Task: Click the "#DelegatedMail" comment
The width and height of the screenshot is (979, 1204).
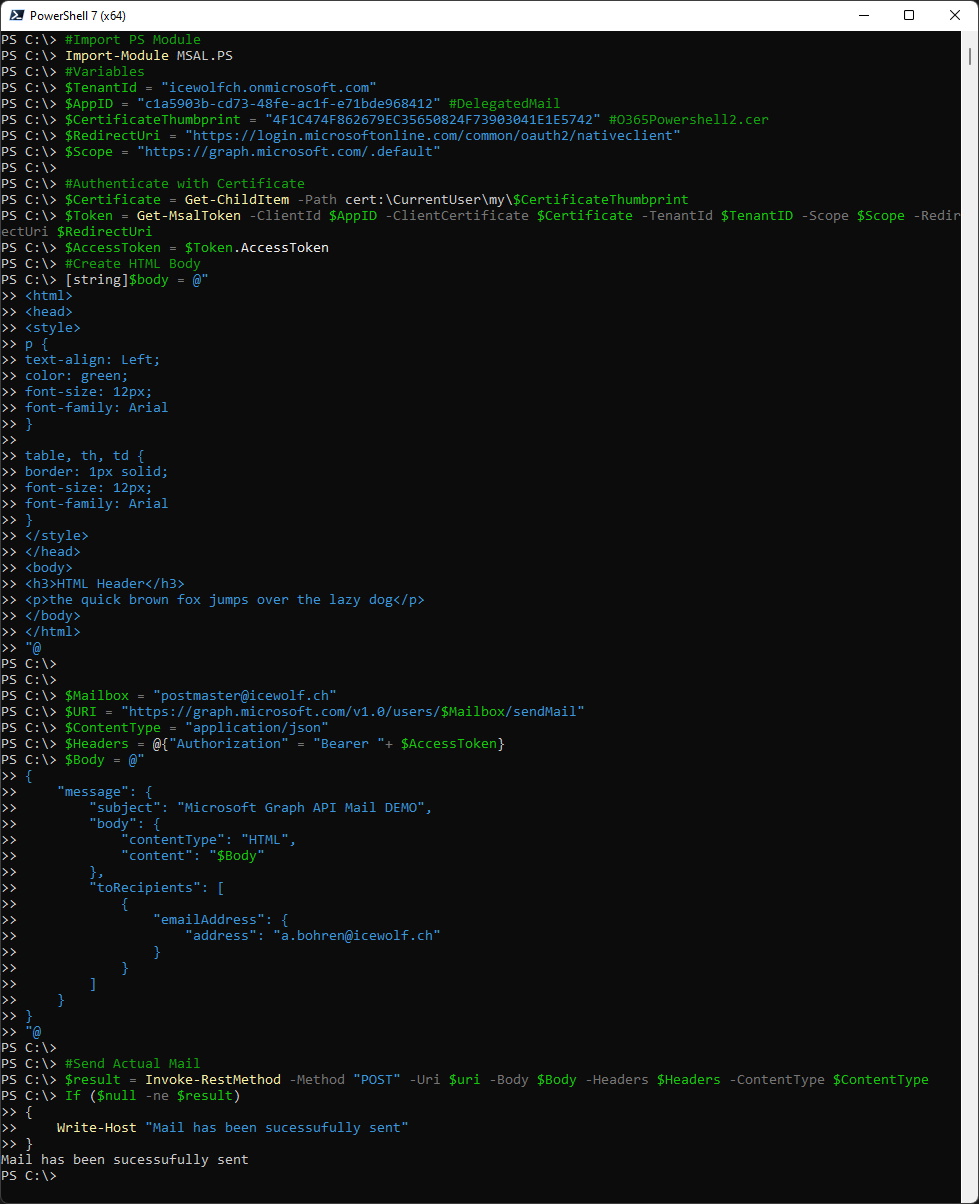Action: coord(505,104)
